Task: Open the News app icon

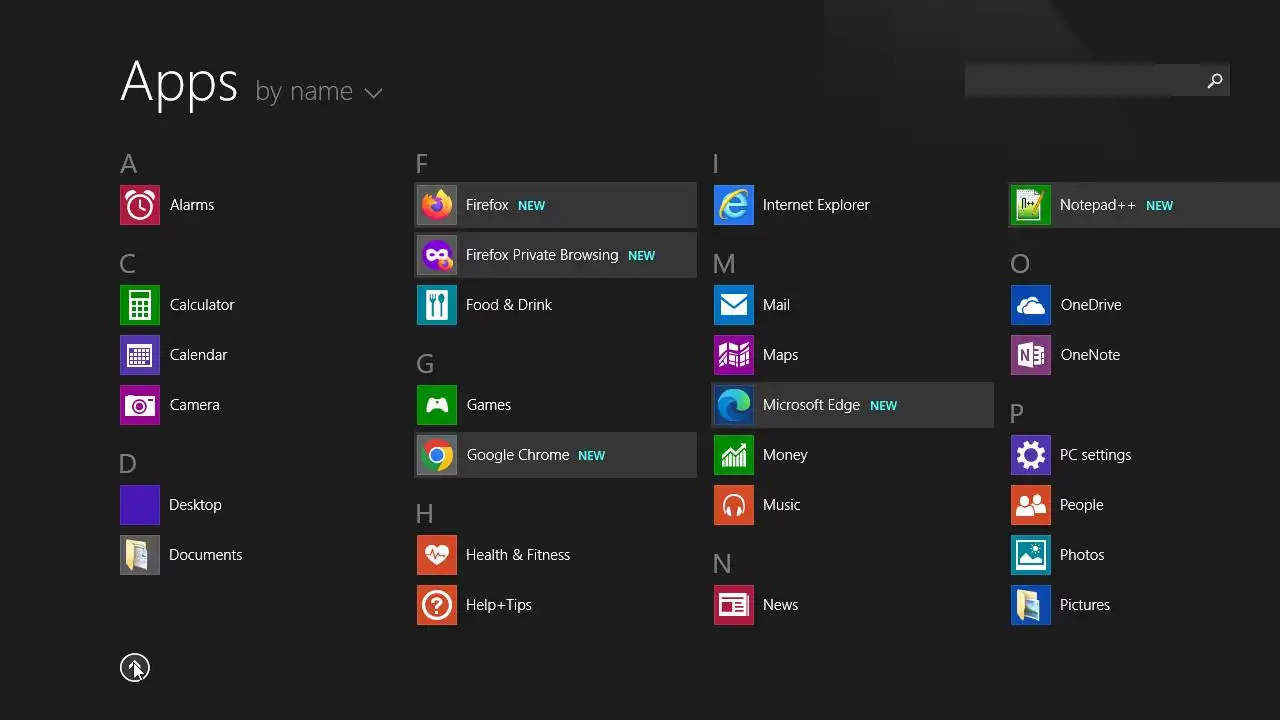Action: tap(734, 605)
